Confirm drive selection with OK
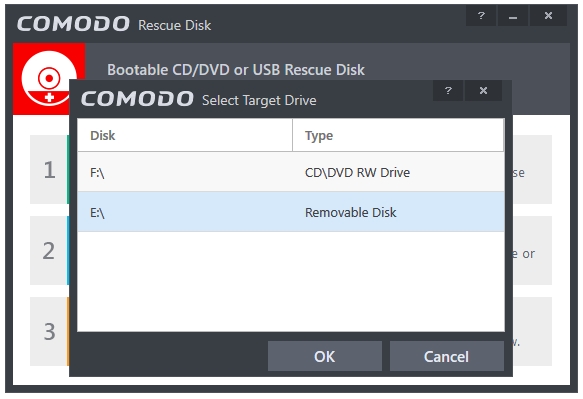The width and height of the screenshot is (583, 399). pyautogui.click(x=325, y=356)
